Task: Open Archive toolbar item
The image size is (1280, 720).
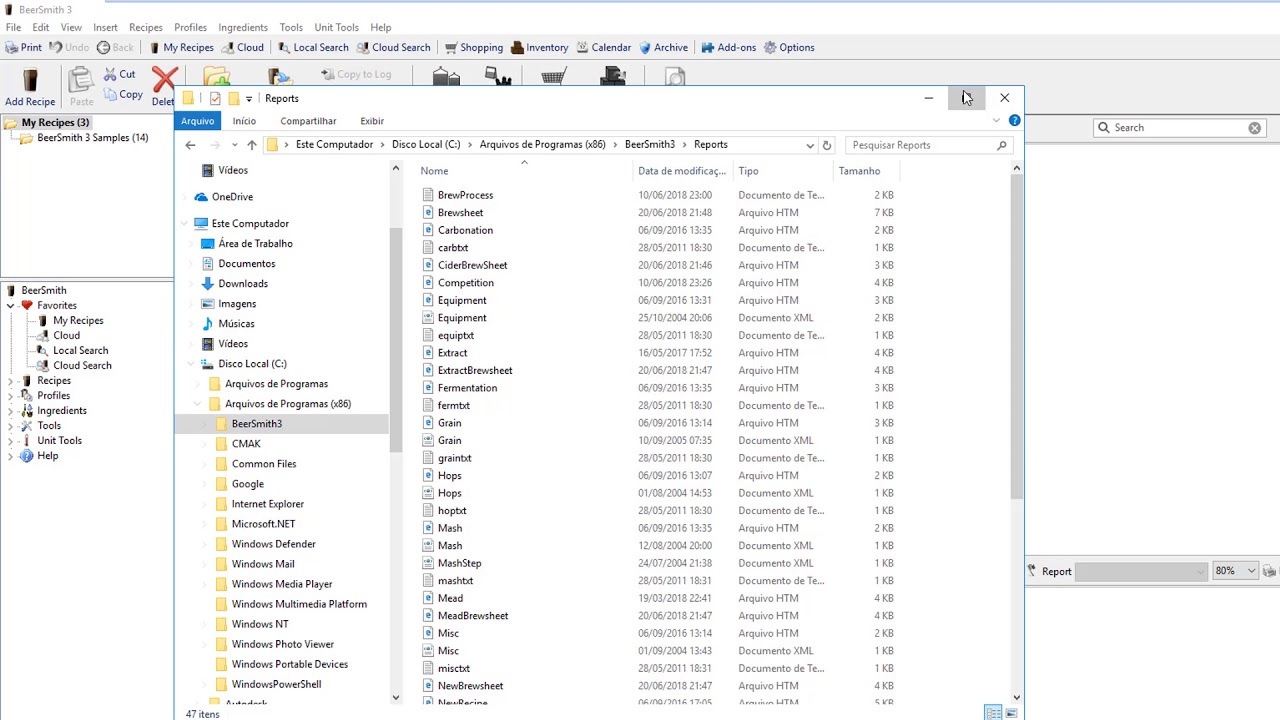Action: pyautogui.click(x=662, y=47)
